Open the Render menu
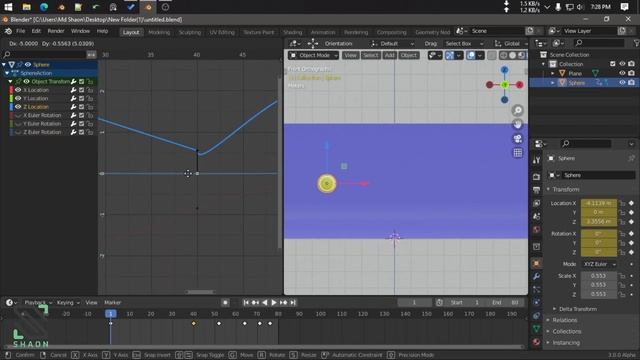The image size is (640, 360). [x=56, y=31]
